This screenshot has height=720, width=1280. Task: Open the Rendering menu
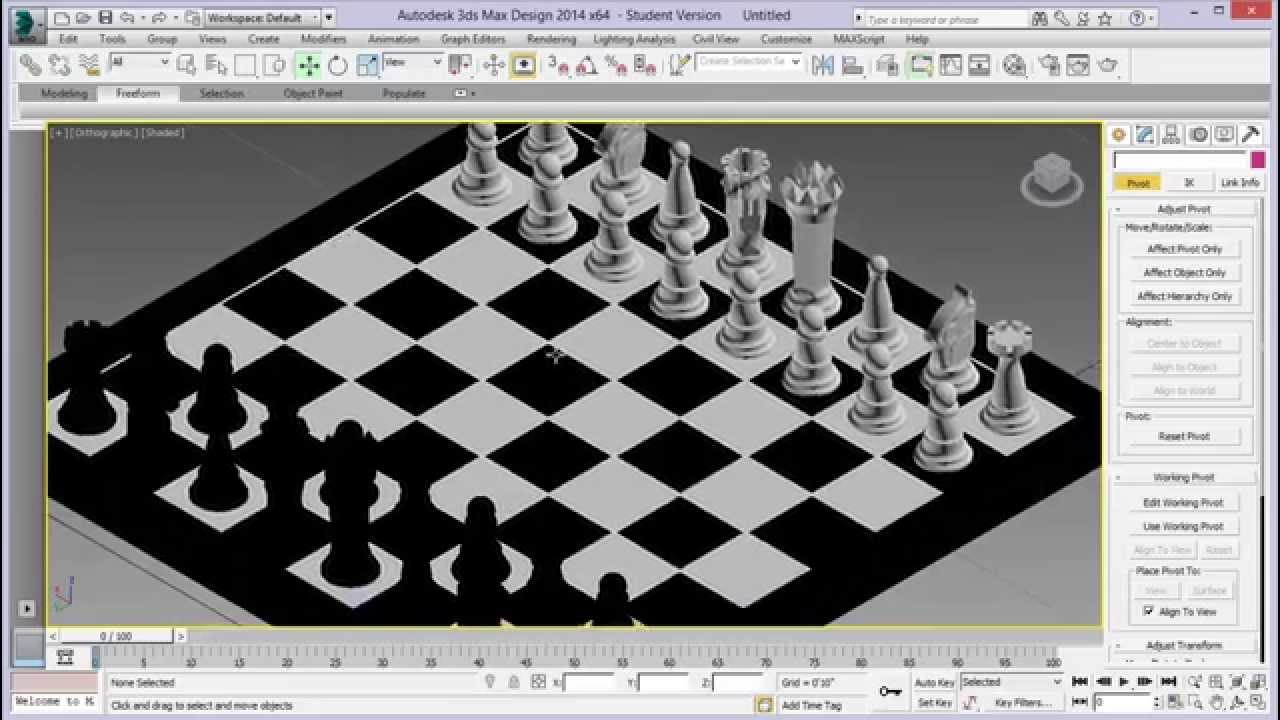[x=551, y=39]
